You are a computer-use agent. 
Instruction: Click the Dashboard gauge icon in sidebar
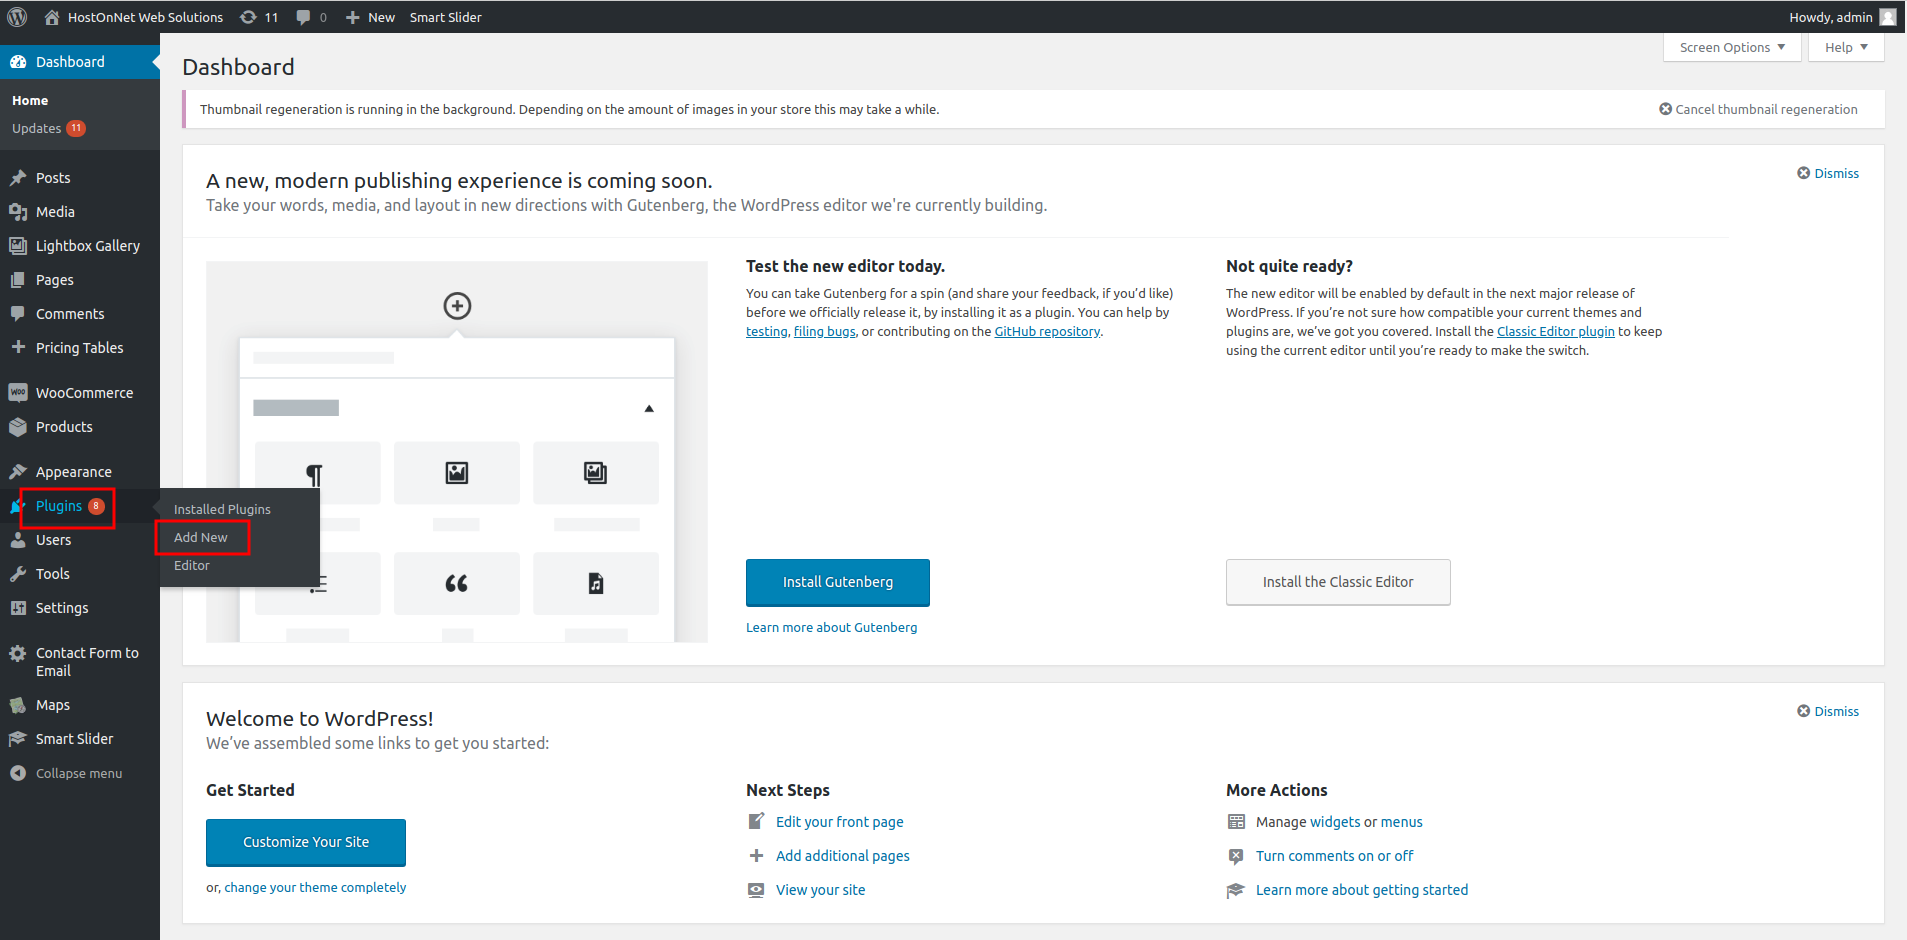18,62
